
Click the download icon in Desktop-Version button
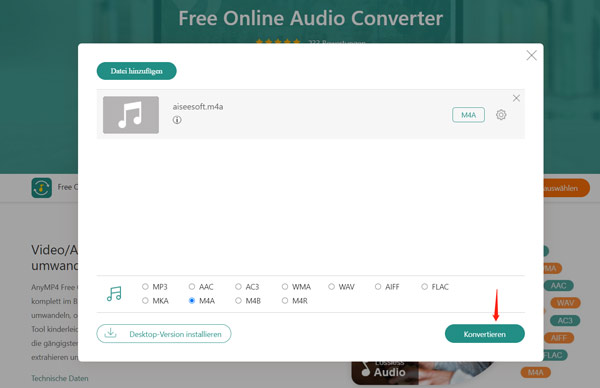pyautogui.click(x=110, y=333)
